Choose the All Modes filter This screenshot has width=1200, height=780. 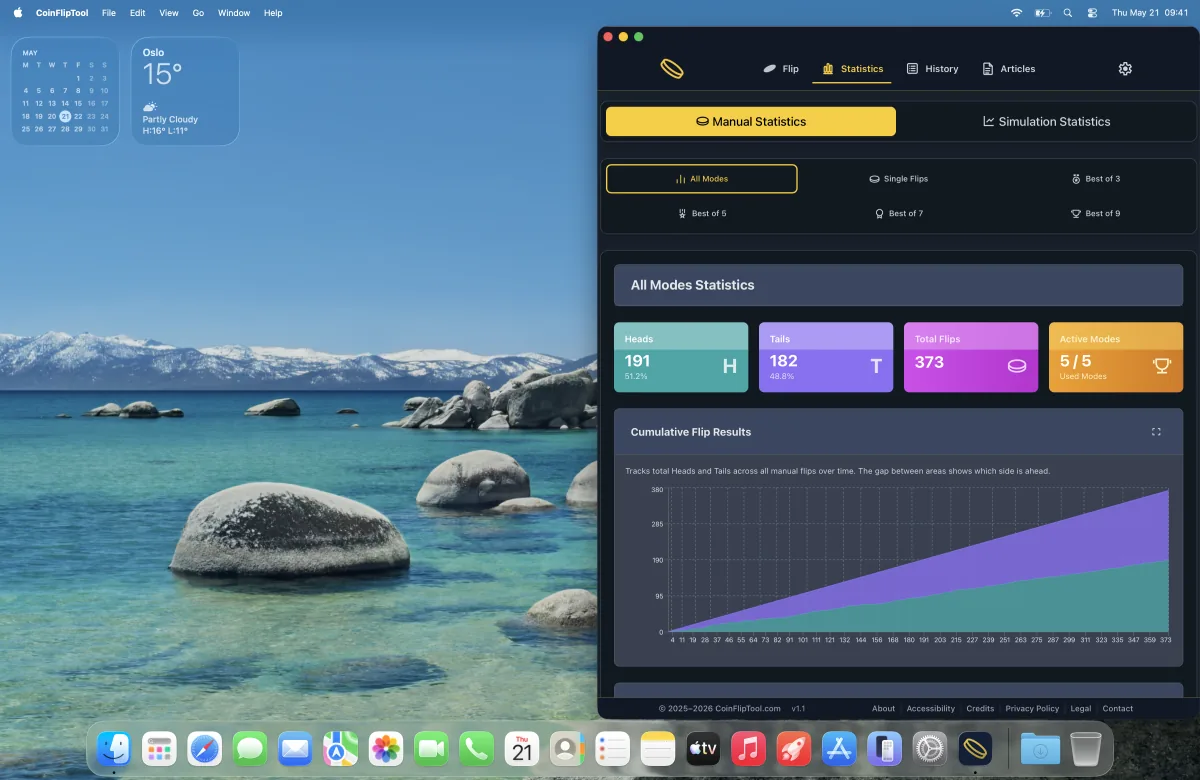[x=702, y=179]
